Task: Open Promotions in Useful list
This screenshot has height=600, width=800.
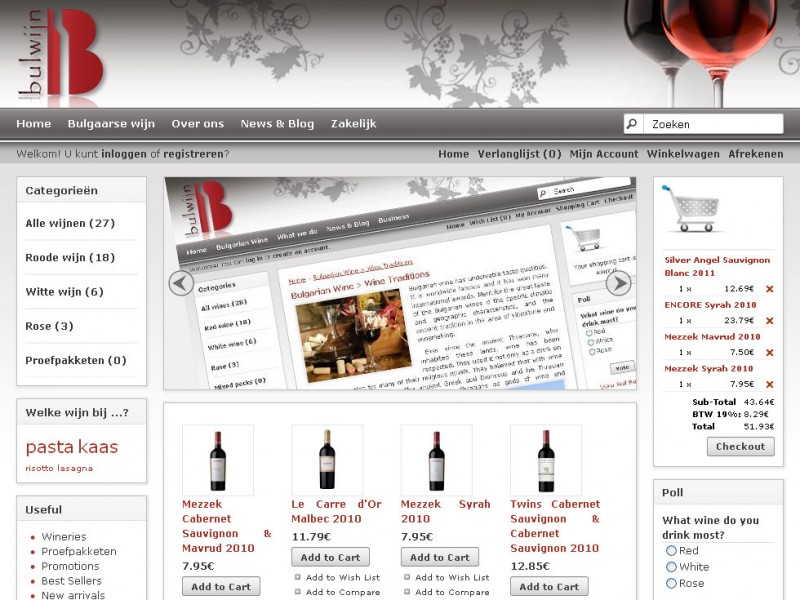Action: (x=70, y=566)
